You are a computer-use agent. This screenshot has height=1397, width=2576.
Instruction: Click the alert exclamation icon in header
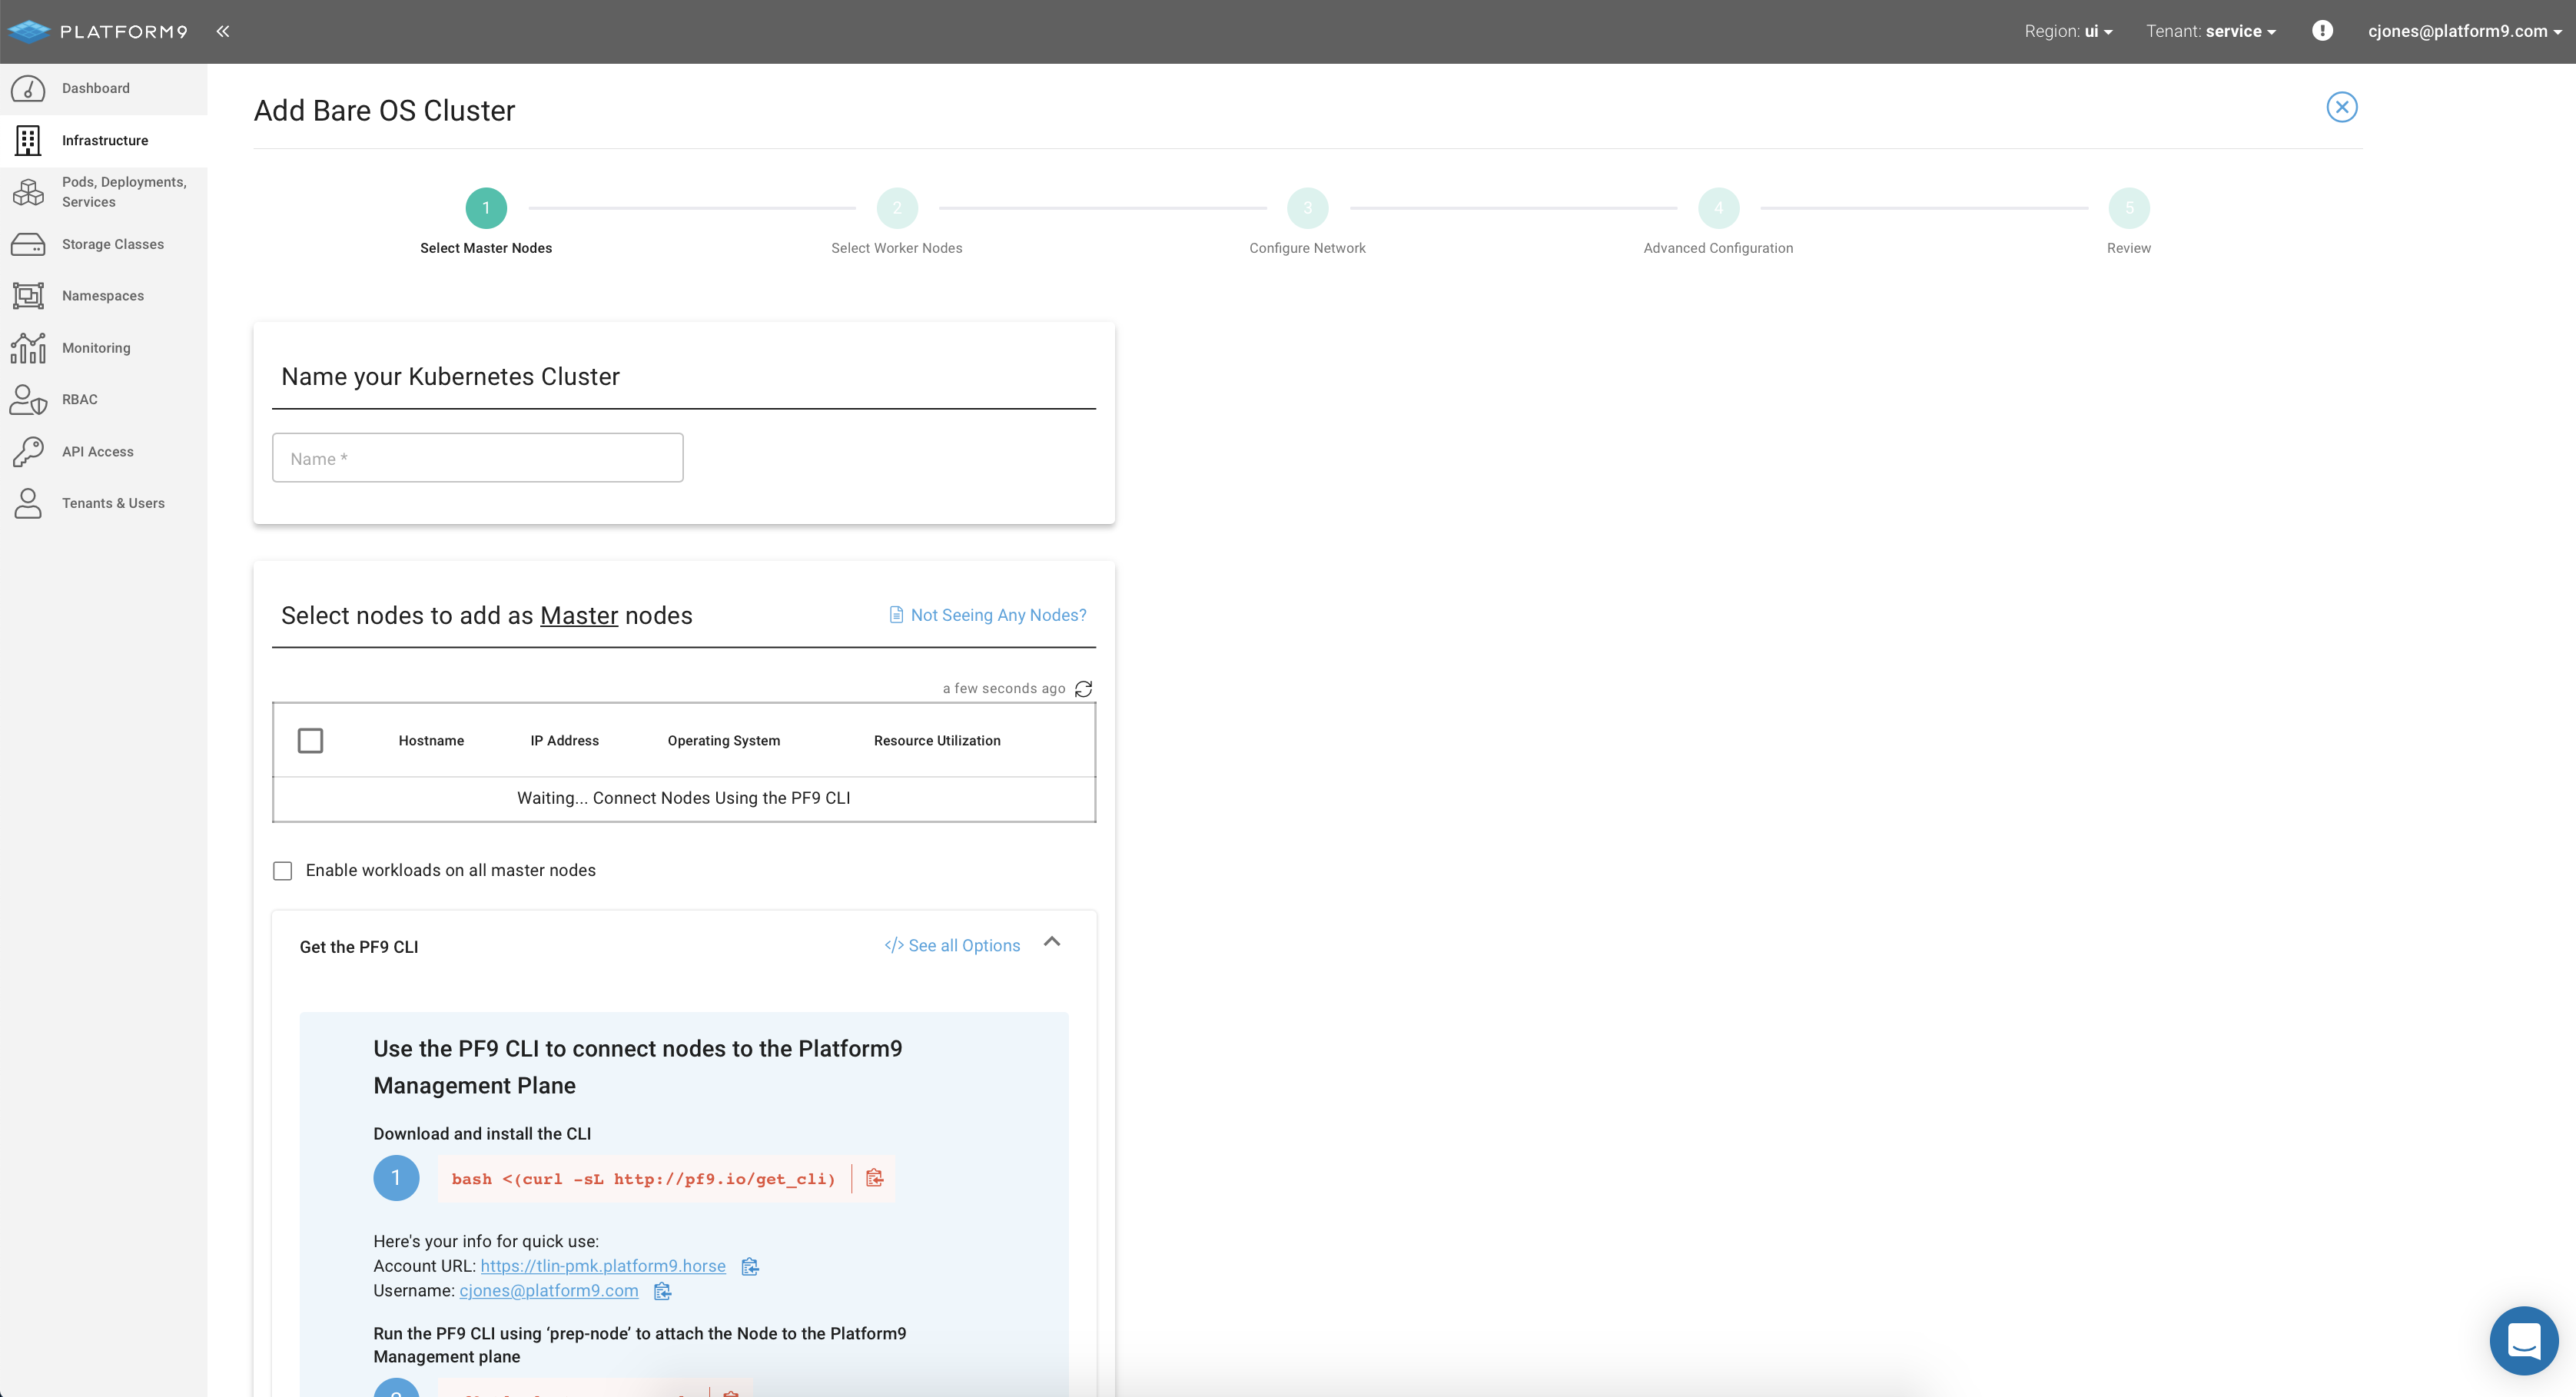tap(2322, 31)
